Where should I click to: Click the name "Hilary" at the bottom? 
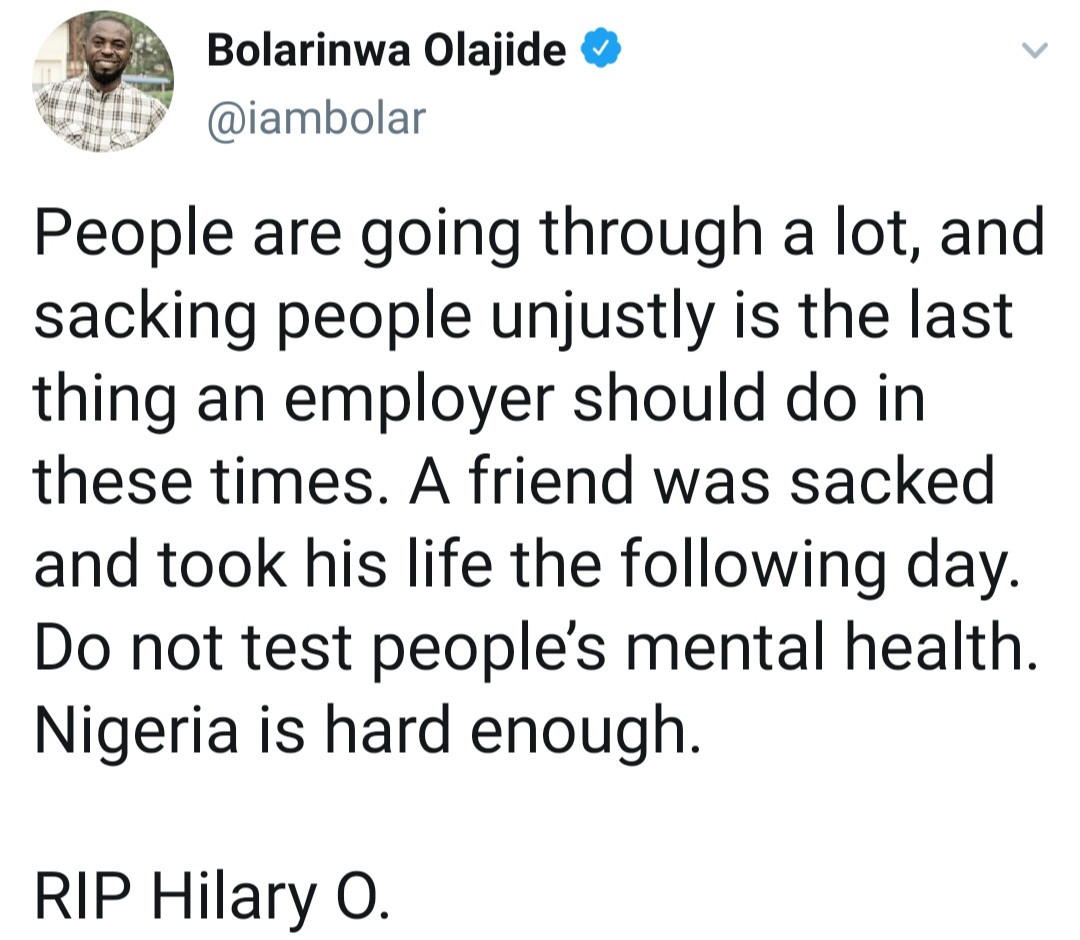click(234, 897)
